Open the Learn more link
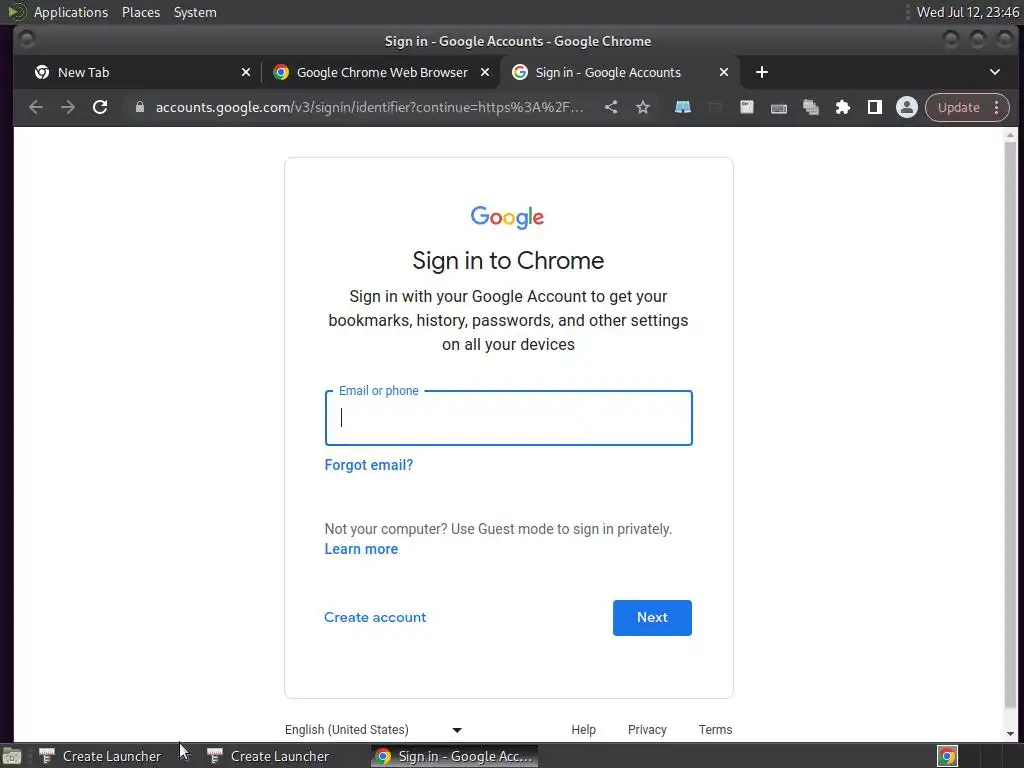 (361, 549)
